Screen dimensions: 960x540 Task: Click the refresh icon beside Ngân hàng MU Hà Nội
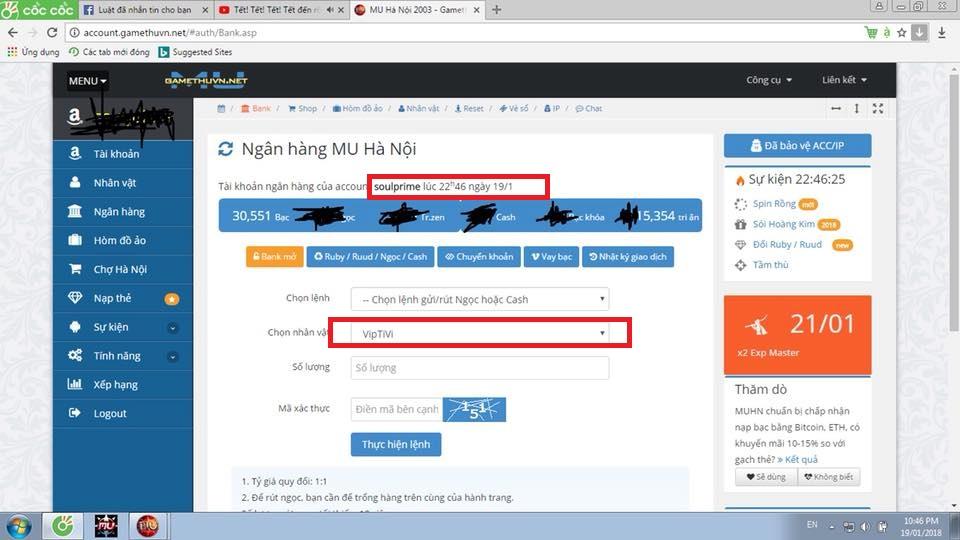[x=225, y=150]
